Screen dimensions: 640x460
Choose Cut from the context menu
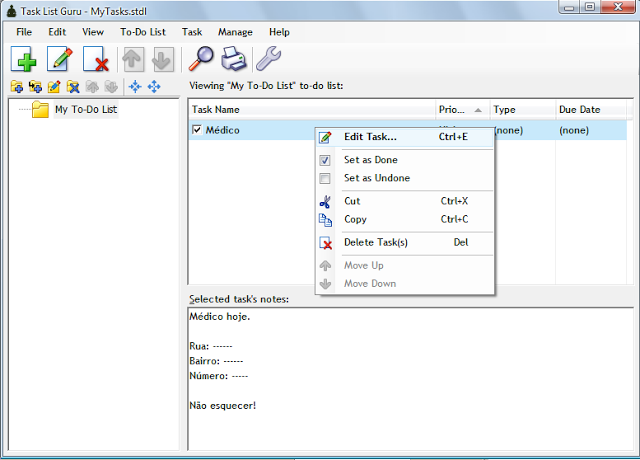[404, 201]
